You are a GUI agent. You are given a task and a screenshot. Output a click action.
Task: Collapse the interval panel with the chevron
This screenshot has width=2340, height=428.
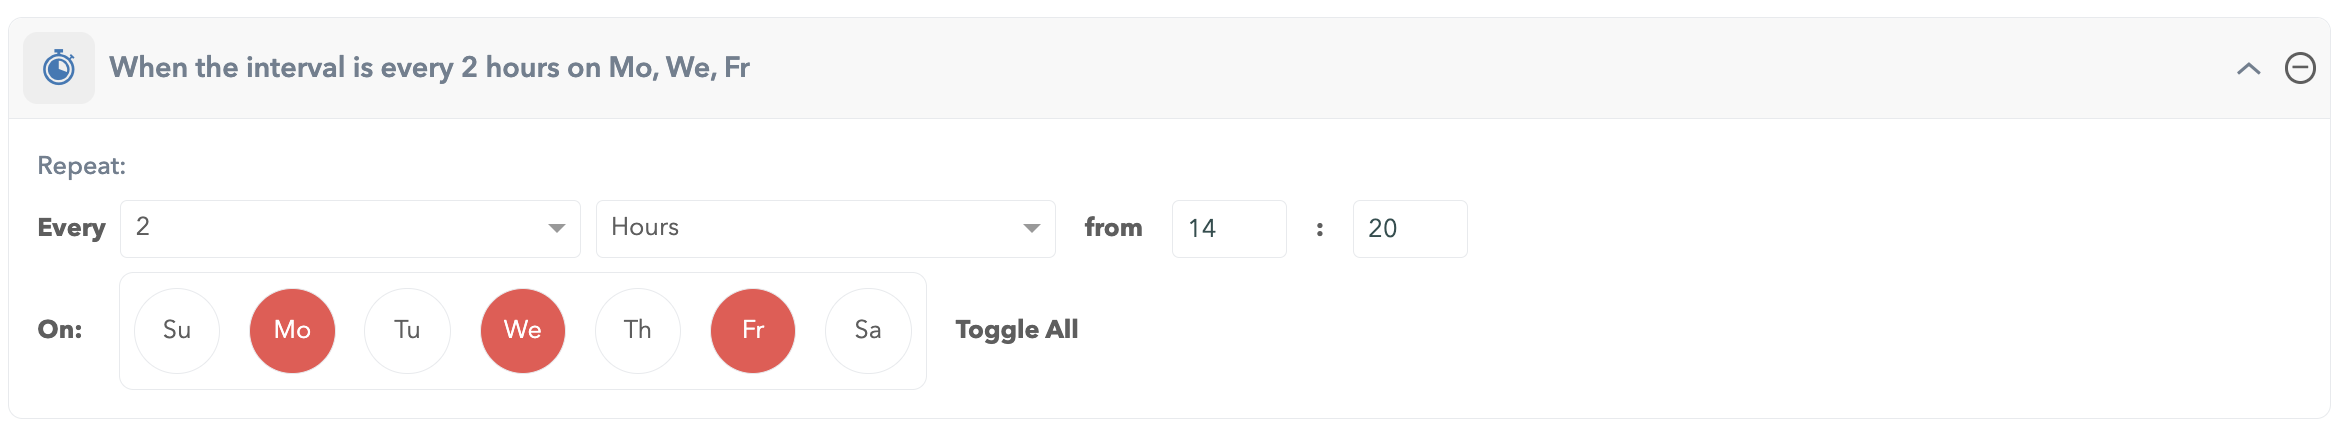pyautogui.click(x=2248, y=68)
